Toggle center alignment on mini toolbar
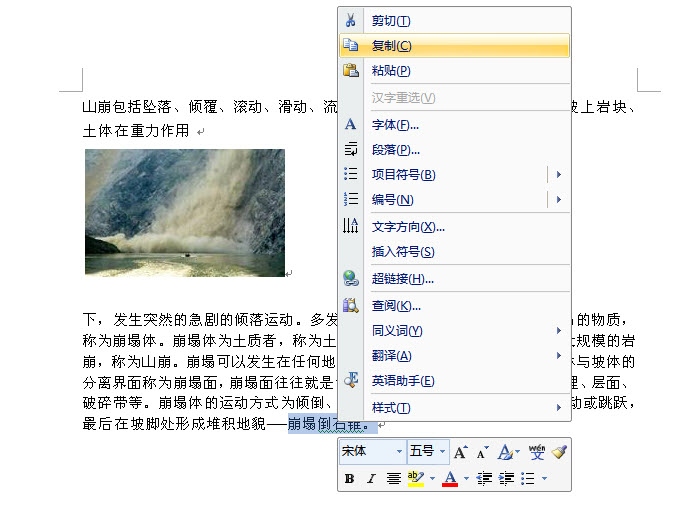The width and height of the screenshot is (688, 515). click(394, 479)
